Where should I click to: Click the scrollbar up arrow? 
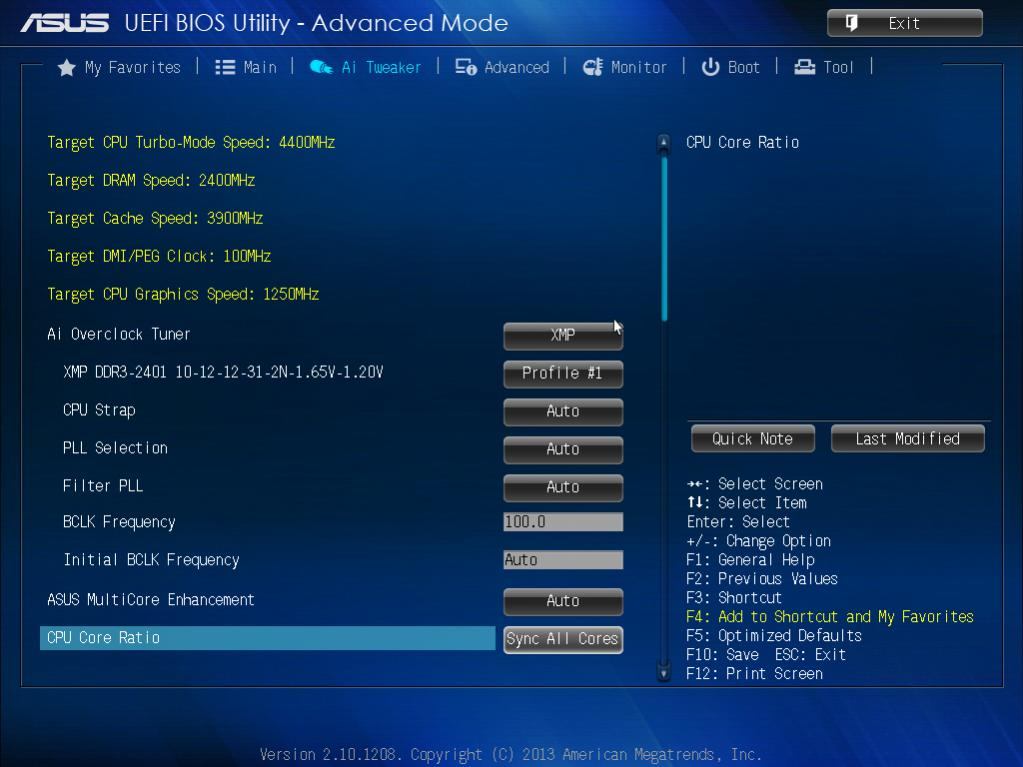(x=664, y=142)
